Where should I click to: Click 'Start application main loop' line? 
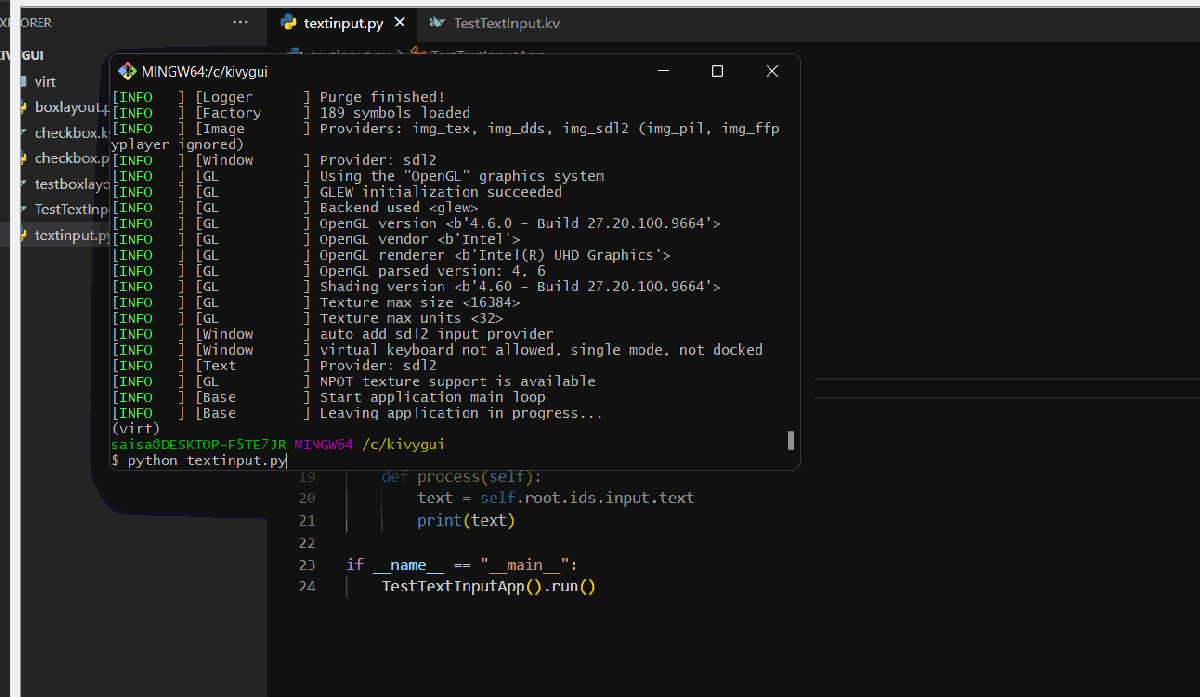[432, 397]
